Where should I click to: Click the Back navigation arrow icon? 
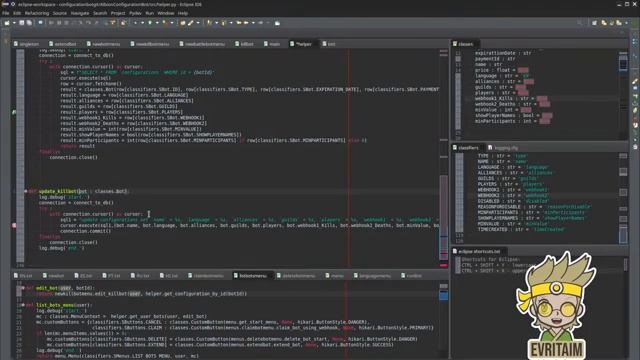point(239,23)
